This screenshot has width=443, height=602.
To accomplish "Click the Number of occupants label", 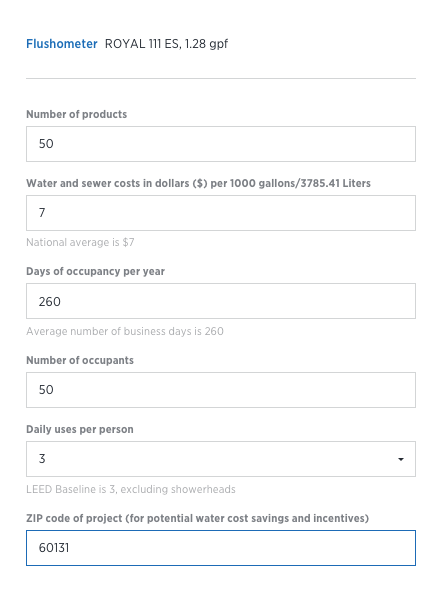I will pos(80,361).
